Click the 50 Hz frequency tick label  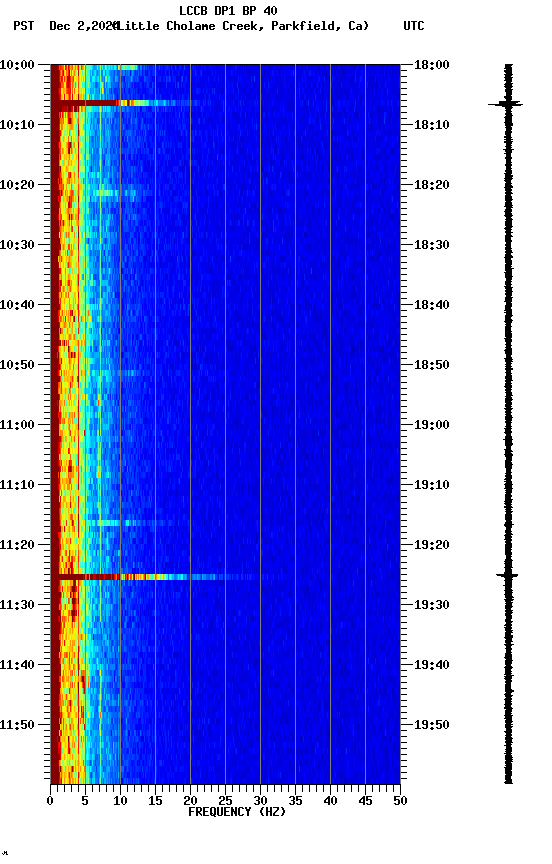click(x=400, y=801)
